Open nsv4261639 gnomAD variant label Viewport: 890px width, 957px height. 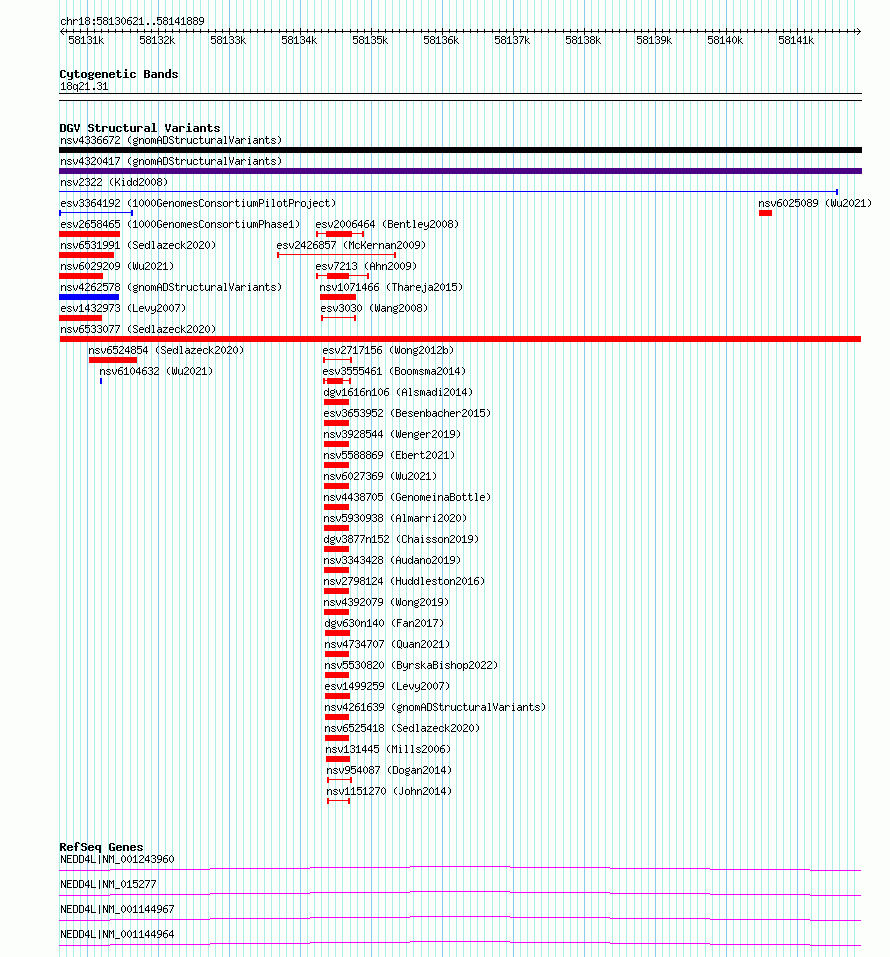pyautogui.click(x=435, y=707)
